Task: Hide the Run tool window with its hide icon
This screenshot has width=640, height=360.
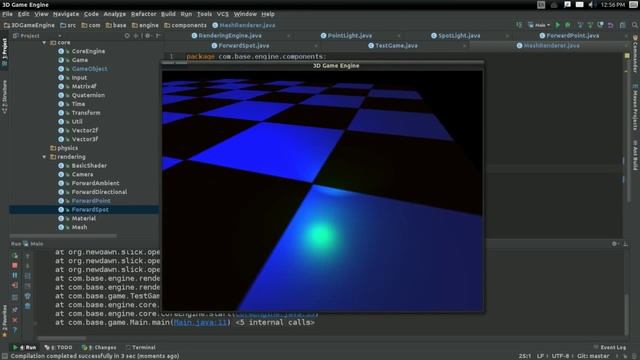Action: tap(625, 244)
